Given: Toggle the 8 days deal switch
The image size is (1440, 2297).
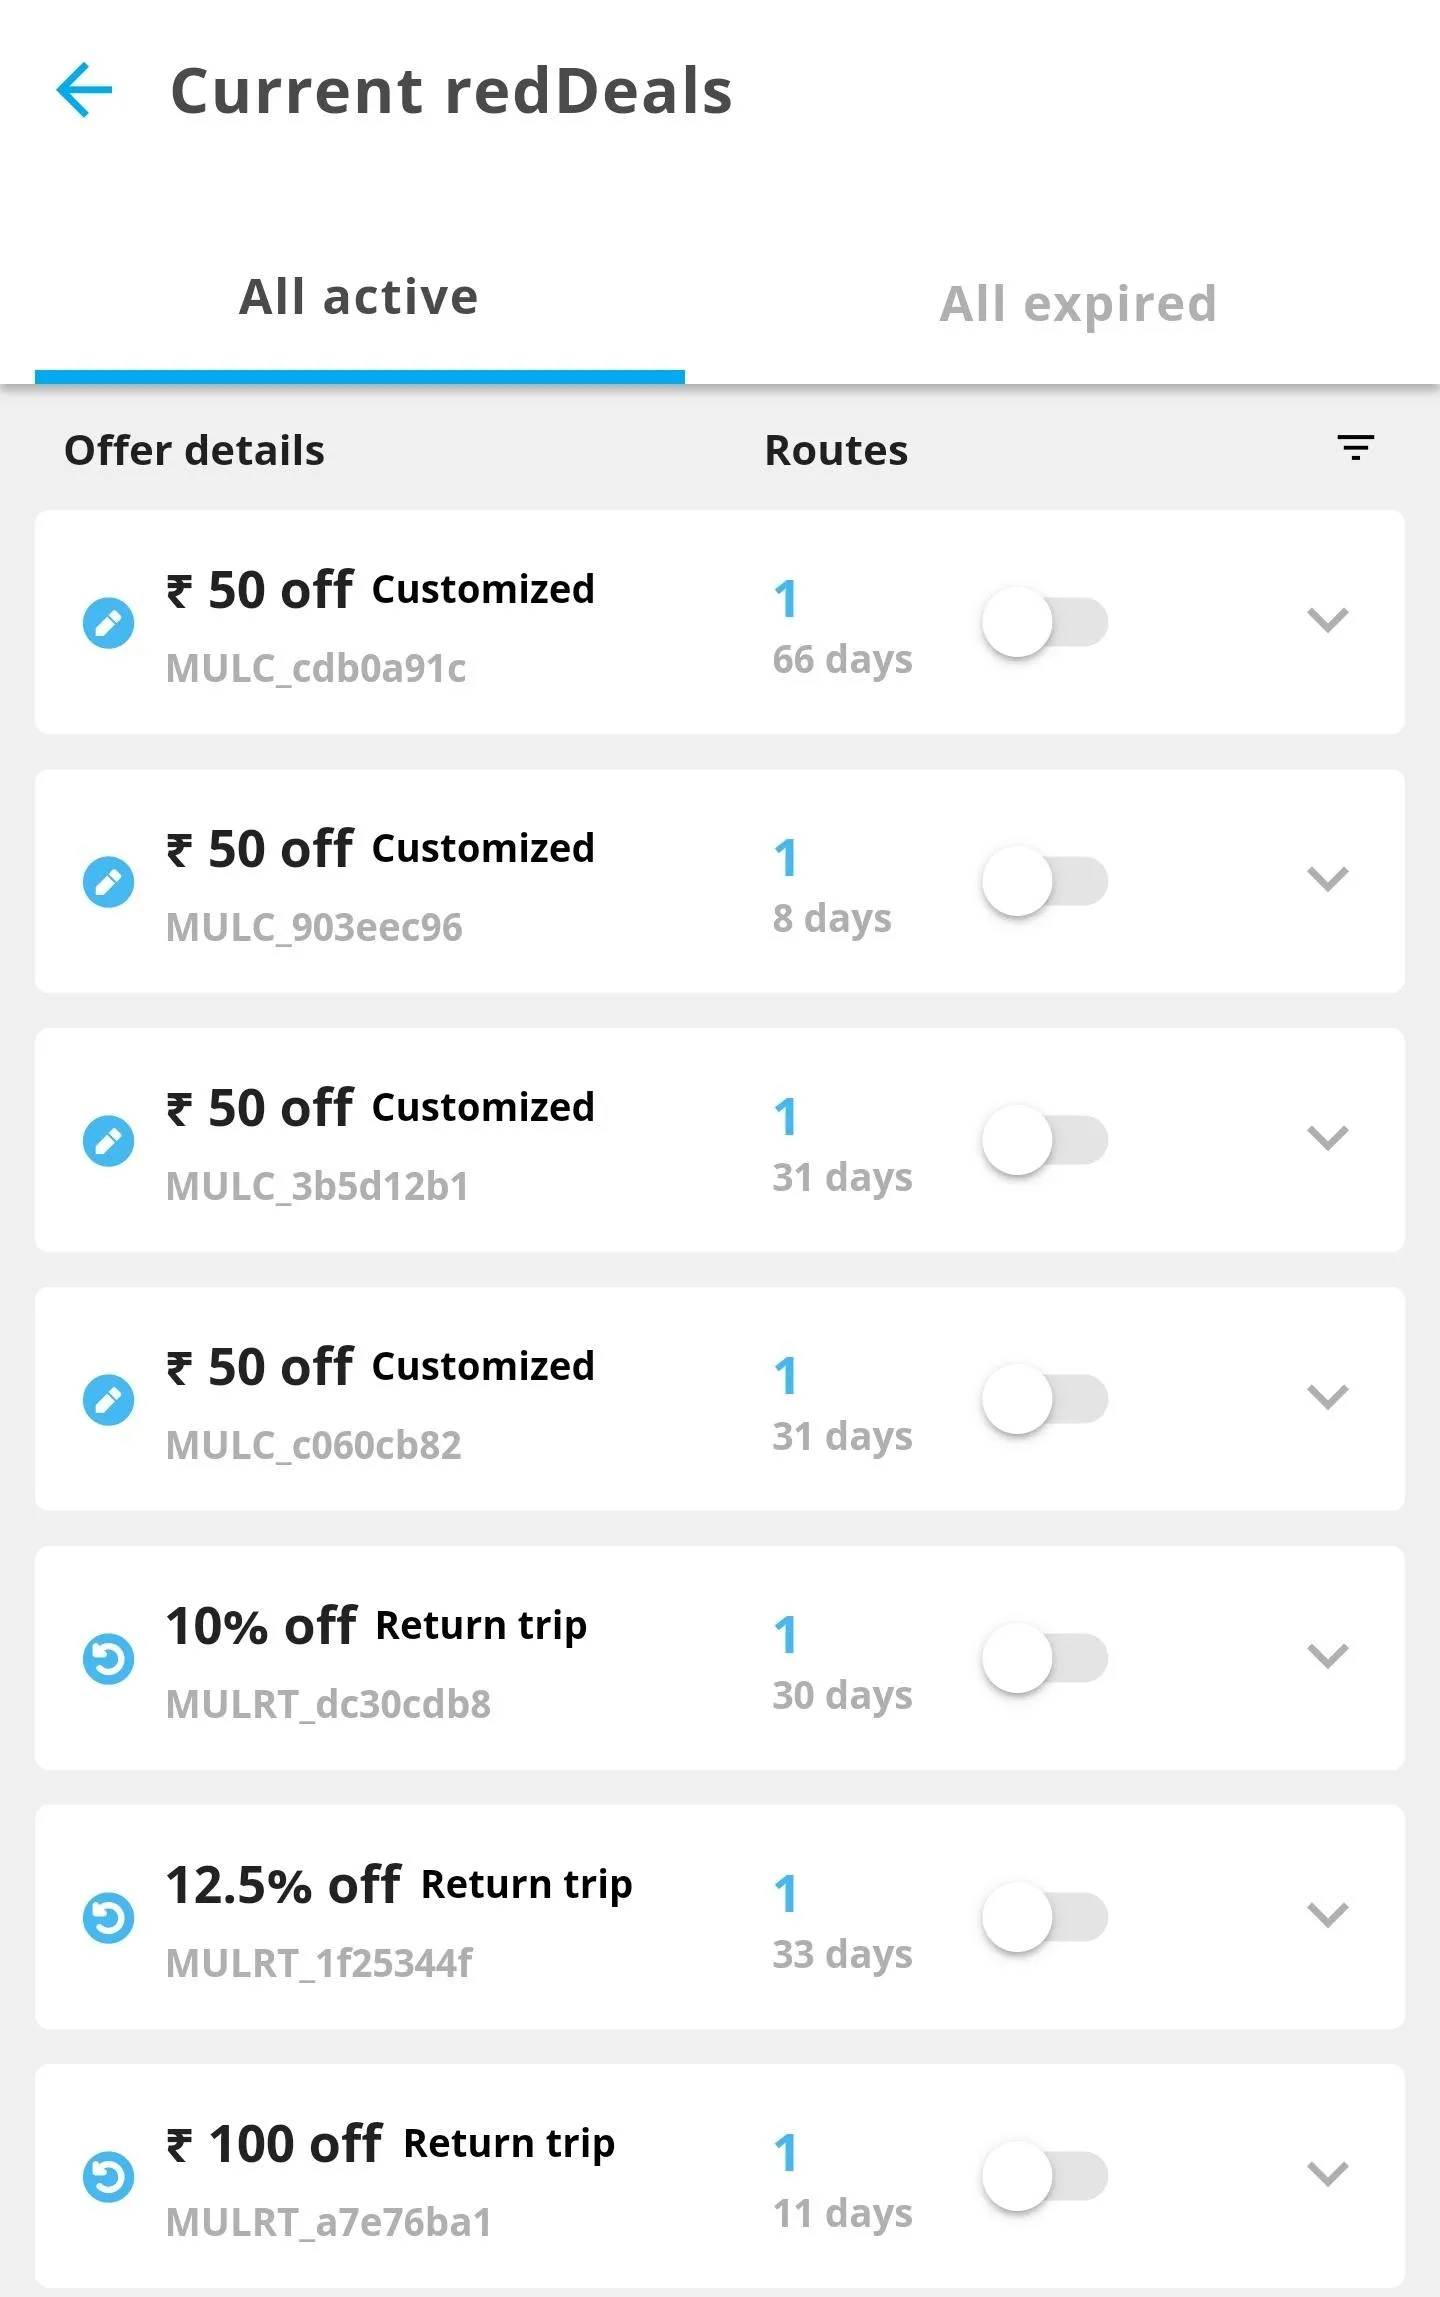Looking at the screenshot, I should coord(1045,882).
